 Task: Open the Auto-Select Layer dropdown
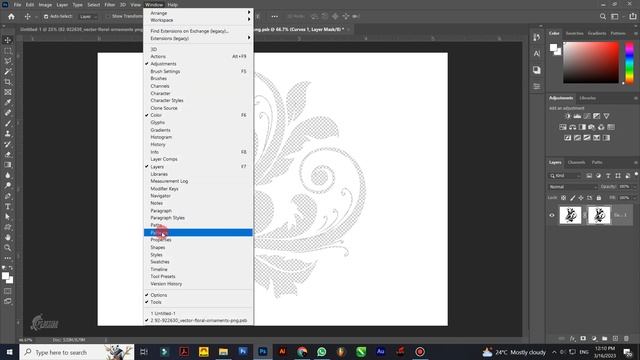[88, 16]
